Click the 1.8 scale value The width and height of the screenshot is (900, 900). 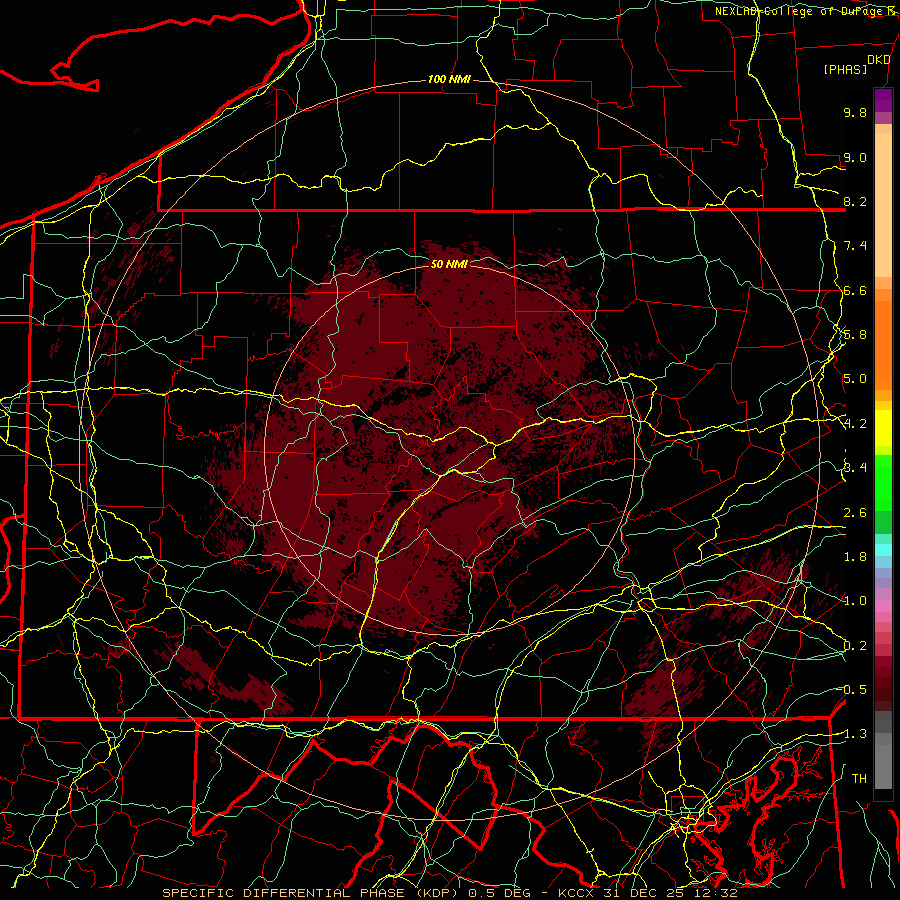click(x=855, y=557)
